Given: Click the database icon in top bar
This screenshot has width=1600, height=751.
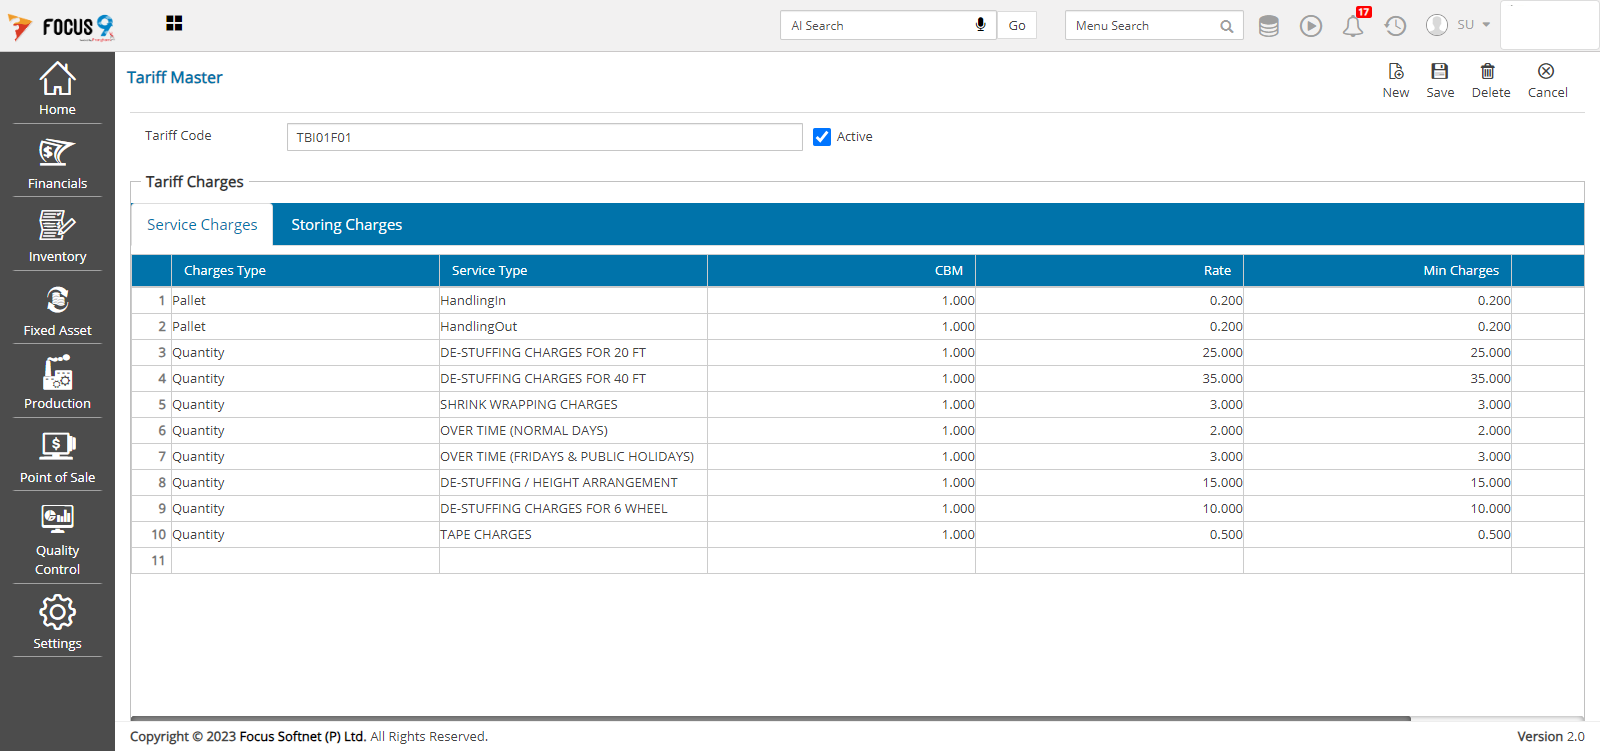Looking at the screenshot, I should [1268, 26].
